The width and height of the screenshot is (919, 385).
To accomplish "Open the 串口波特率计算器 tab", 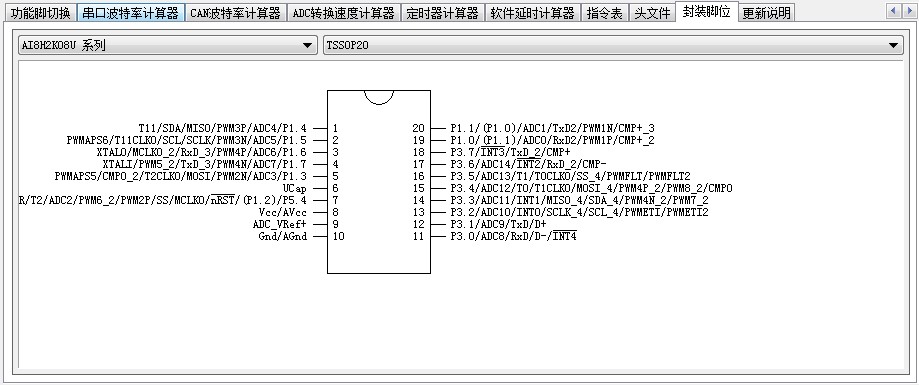I will click(x=130, y=13).
